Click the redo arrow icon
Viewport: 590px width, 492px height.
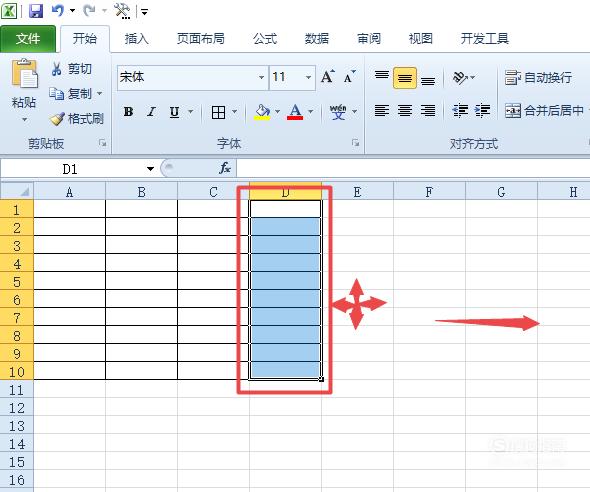coord(89,11)
